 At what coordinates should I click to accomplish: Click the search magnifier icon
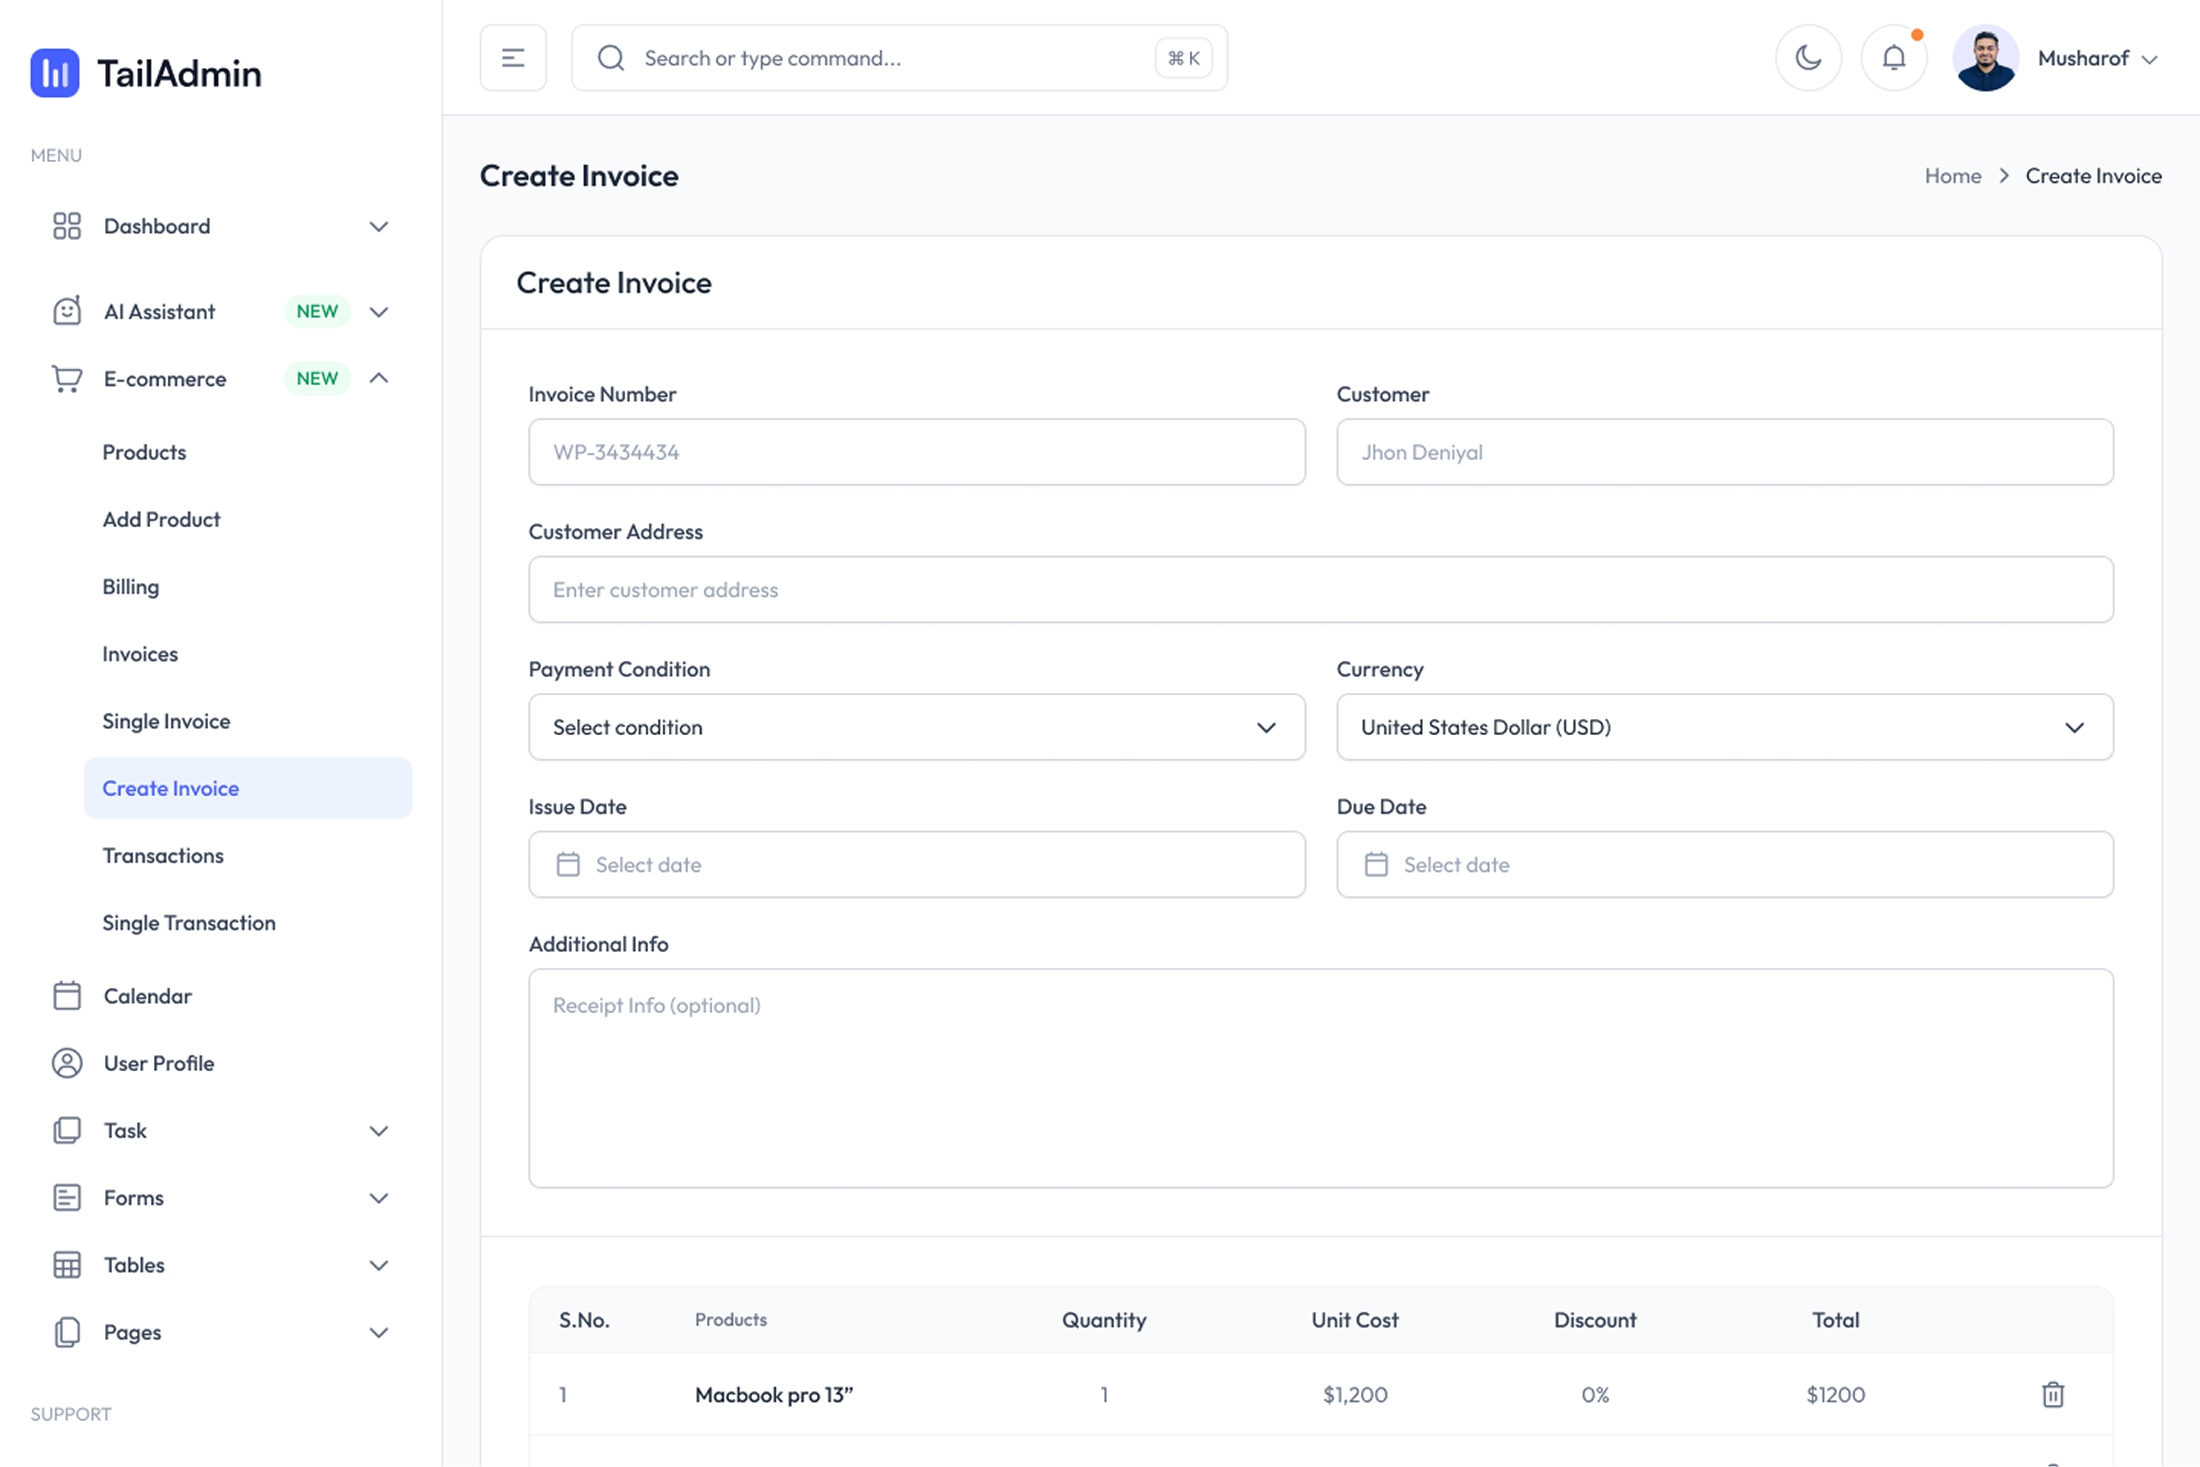point(611,58)
